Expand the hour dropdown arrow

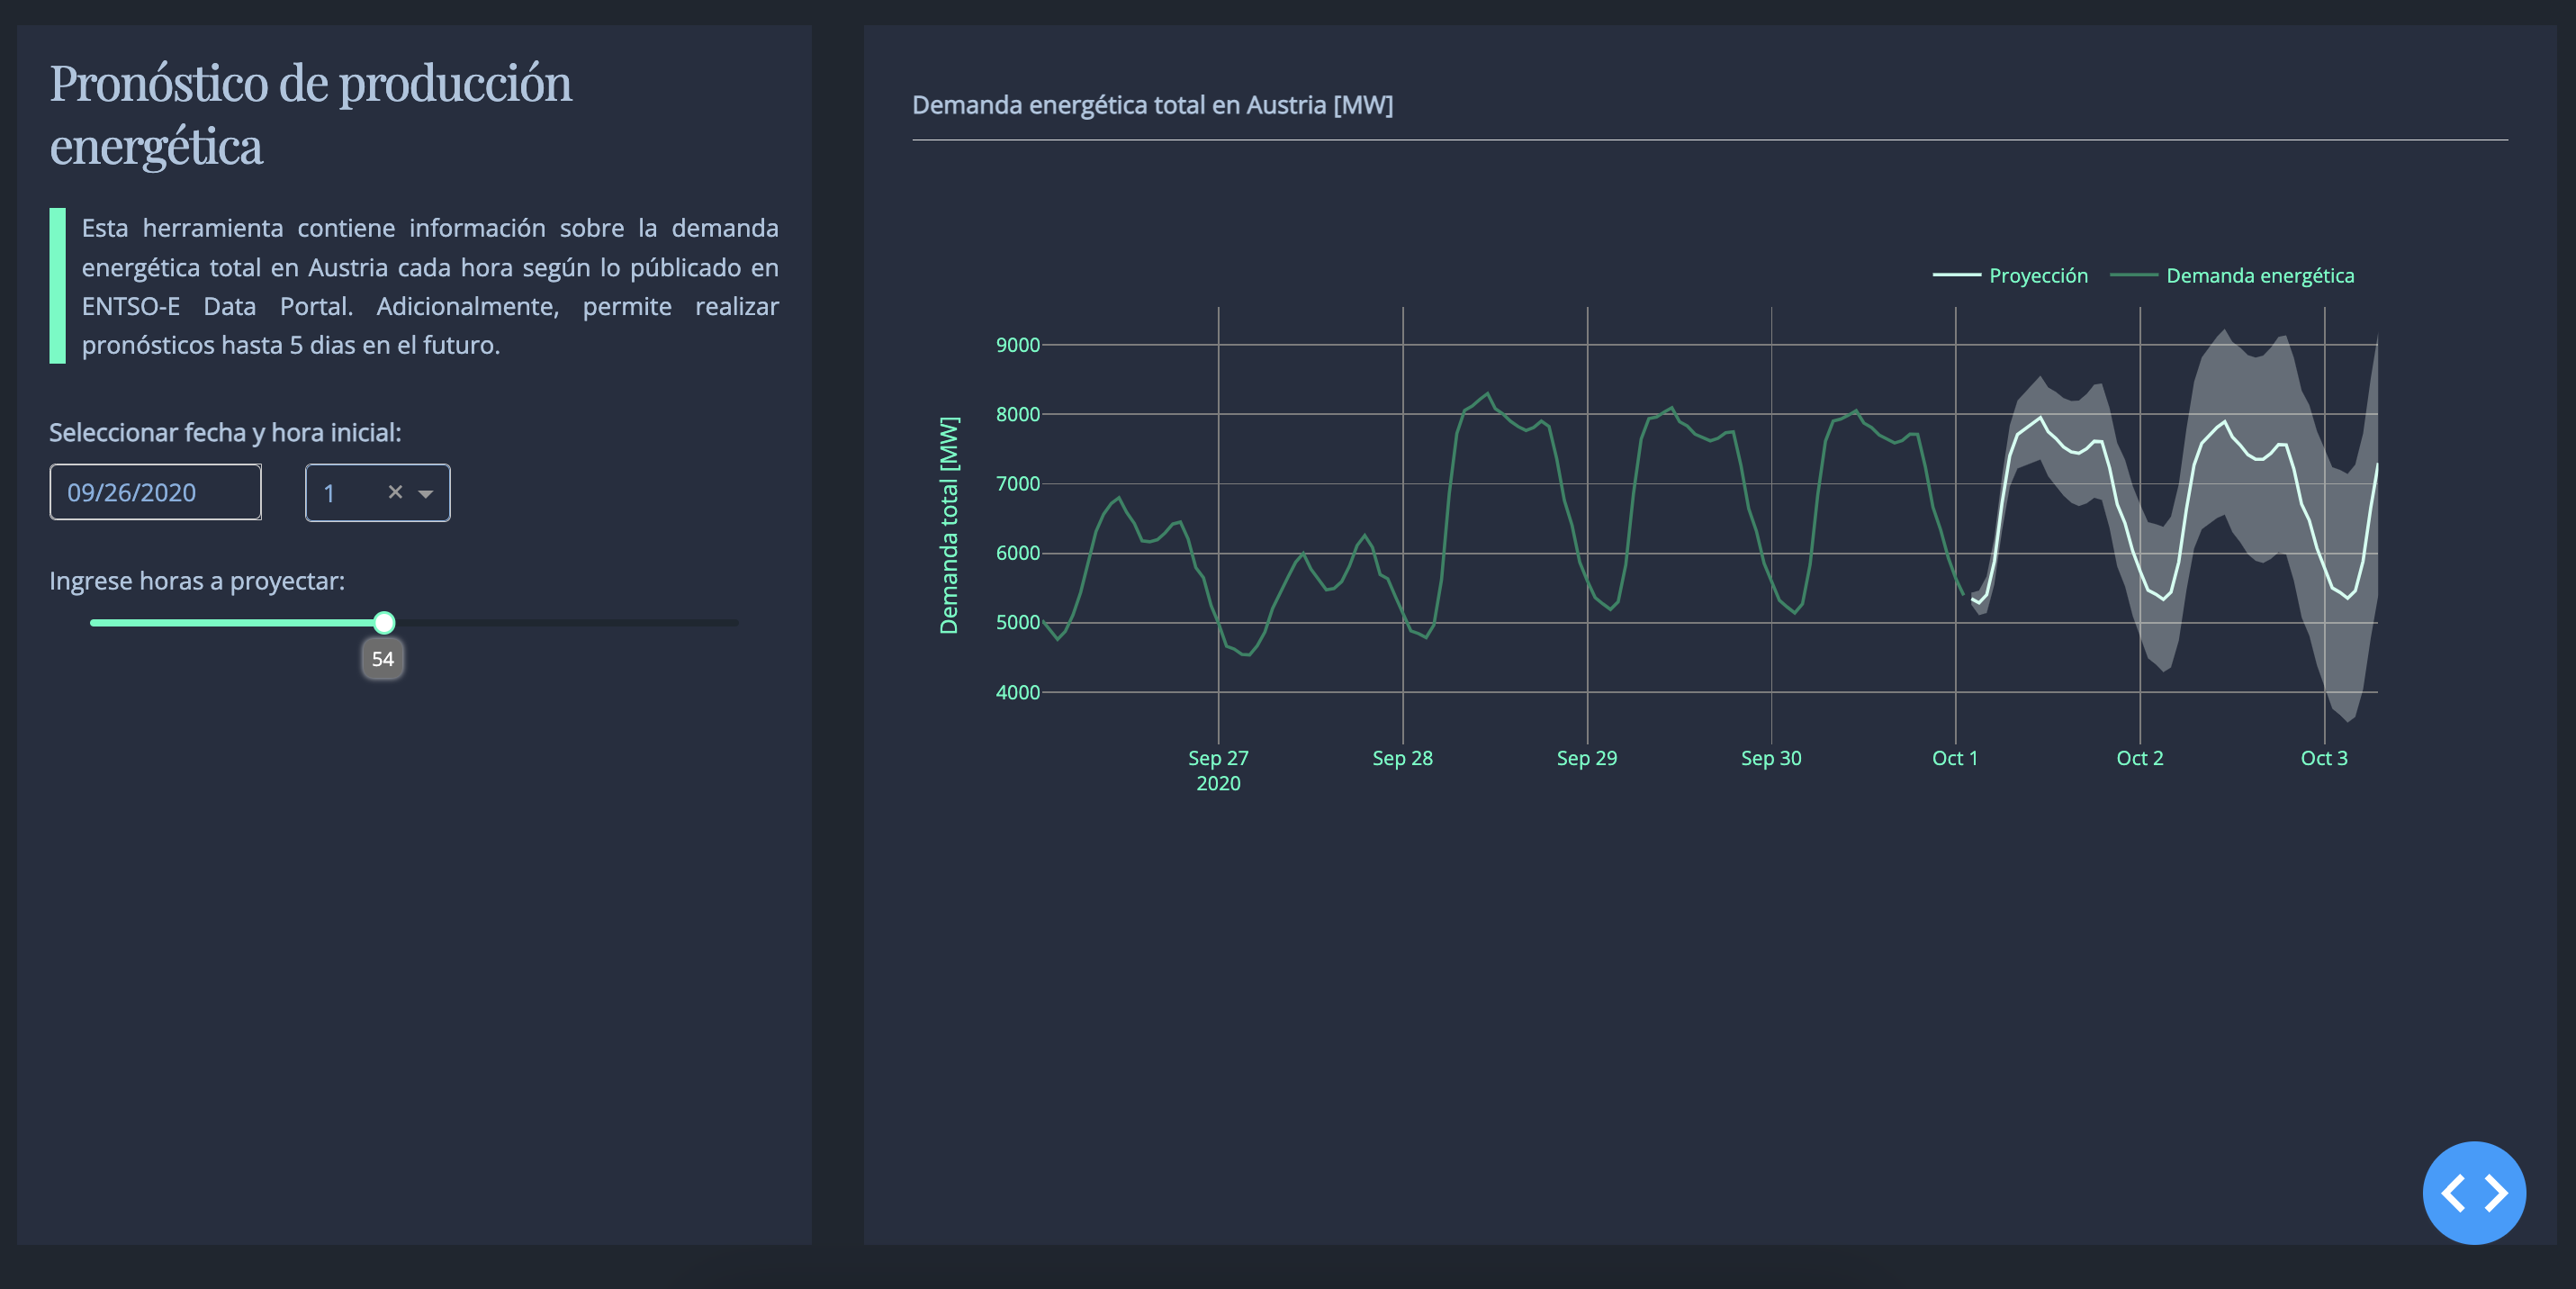pos(426,493)
